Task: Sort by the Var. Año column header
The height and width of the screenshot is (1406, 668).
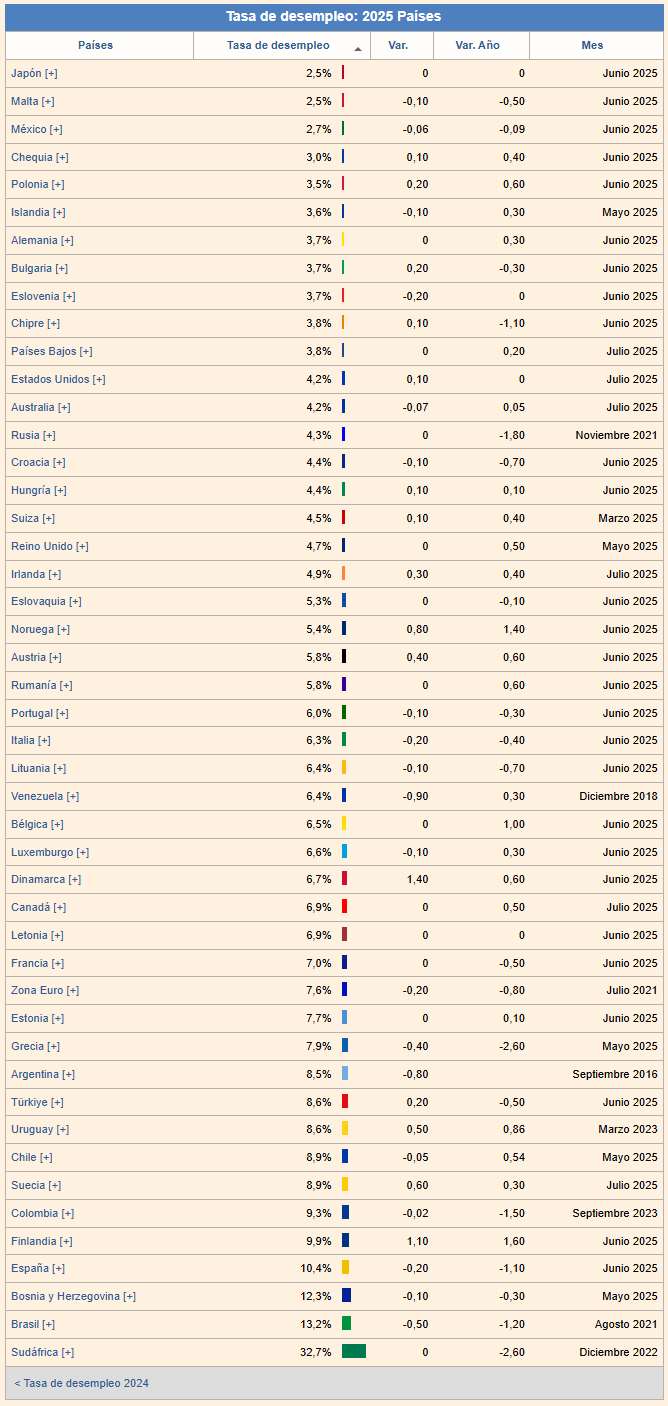Action: pos(477,46)
